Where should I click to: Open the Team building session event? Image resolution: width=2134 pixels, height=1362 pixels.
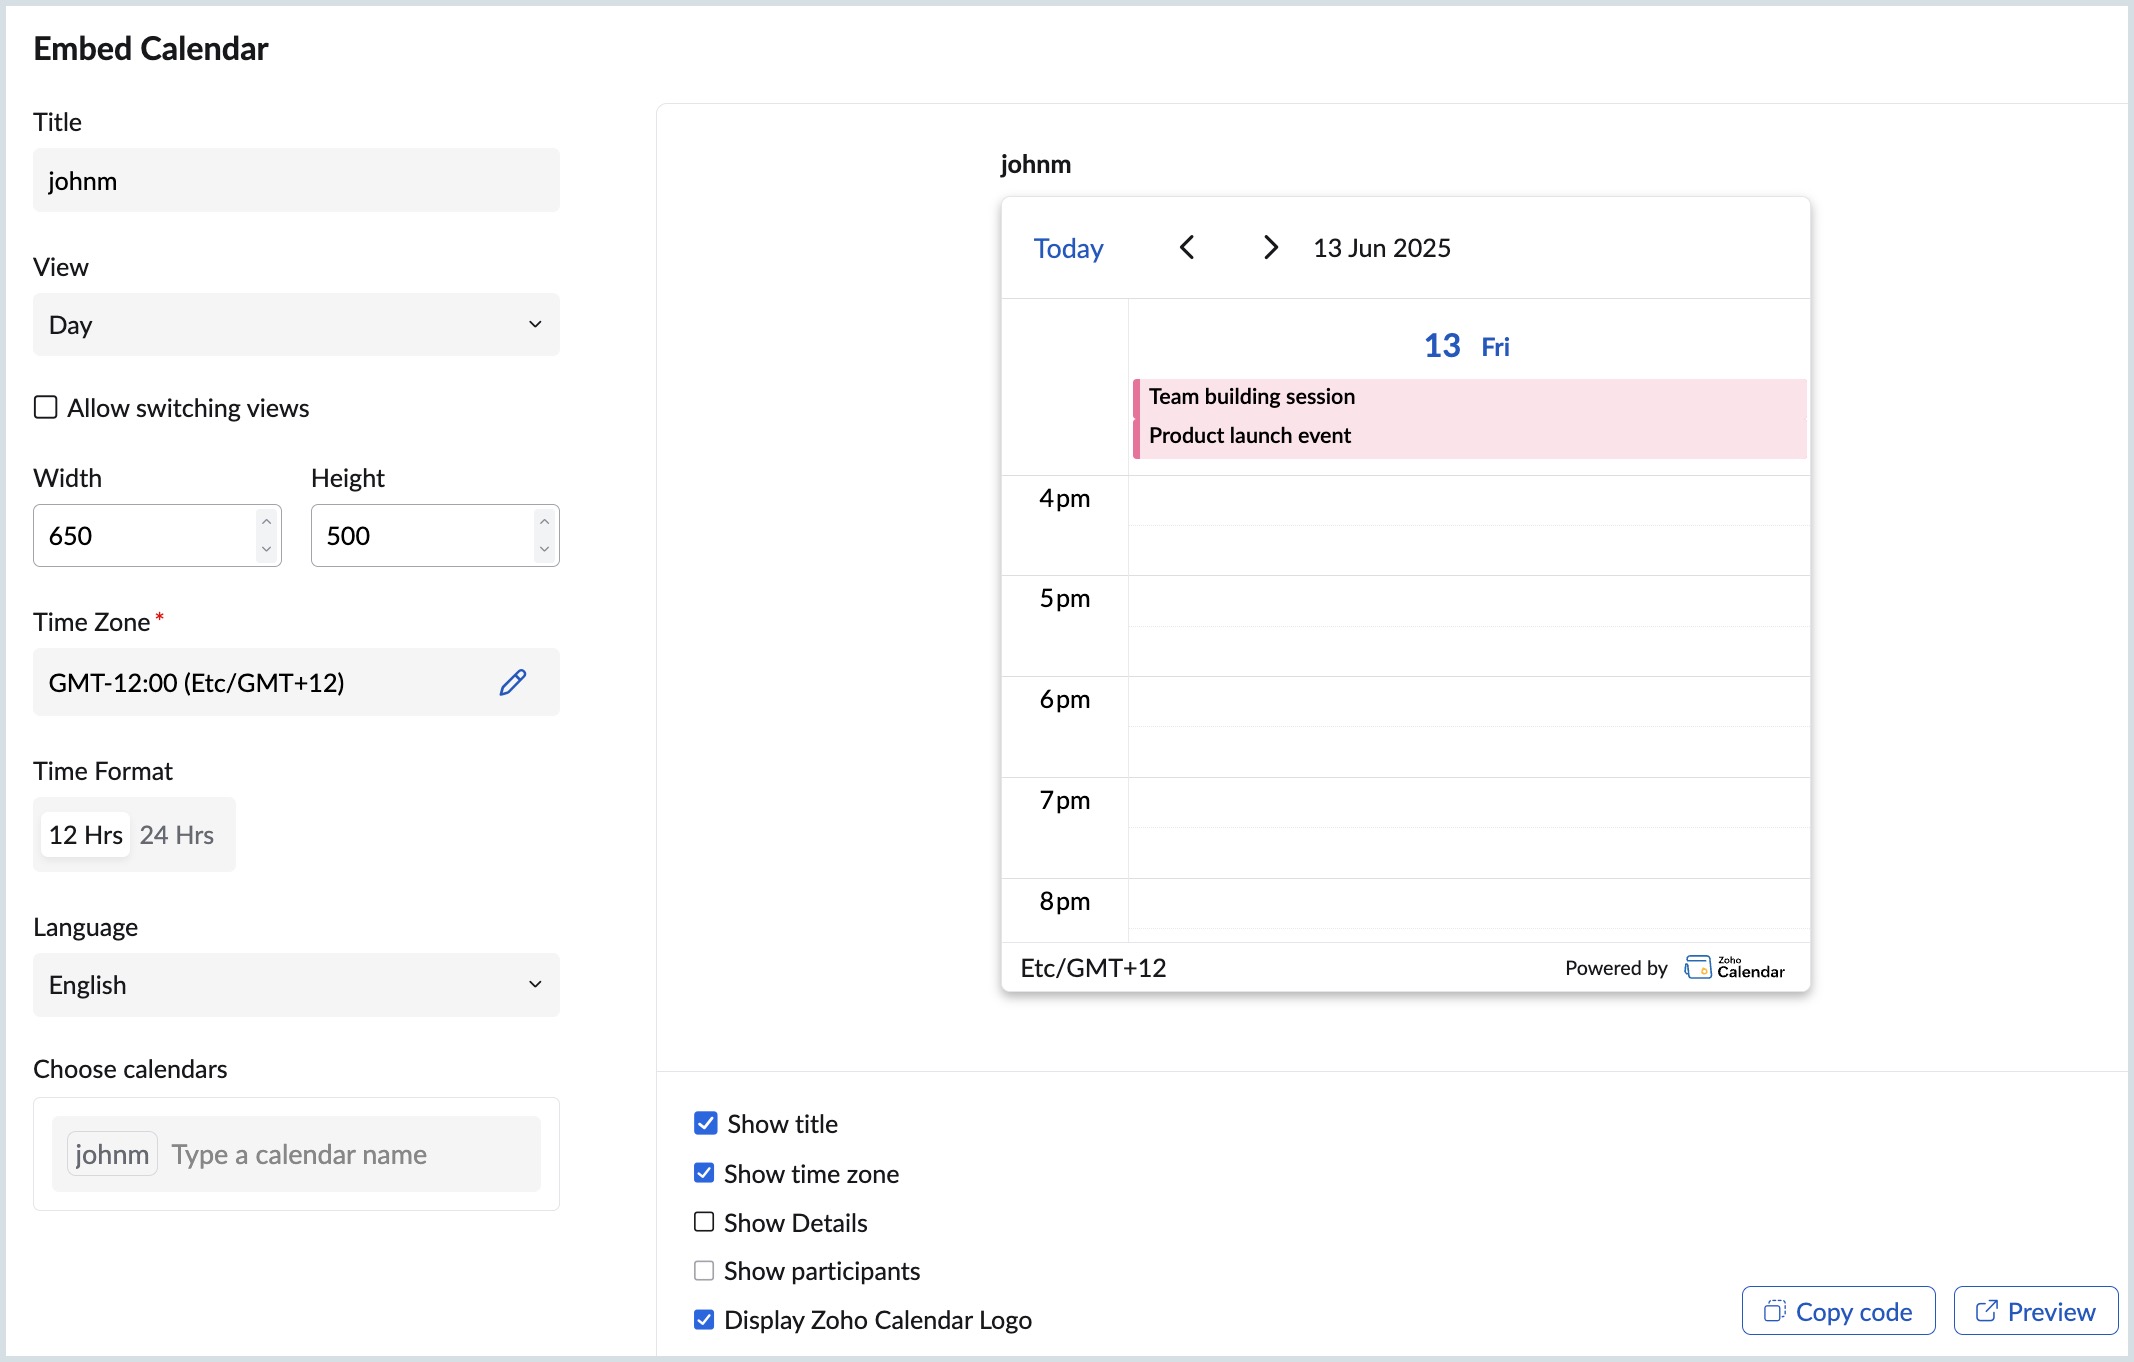1252,396
